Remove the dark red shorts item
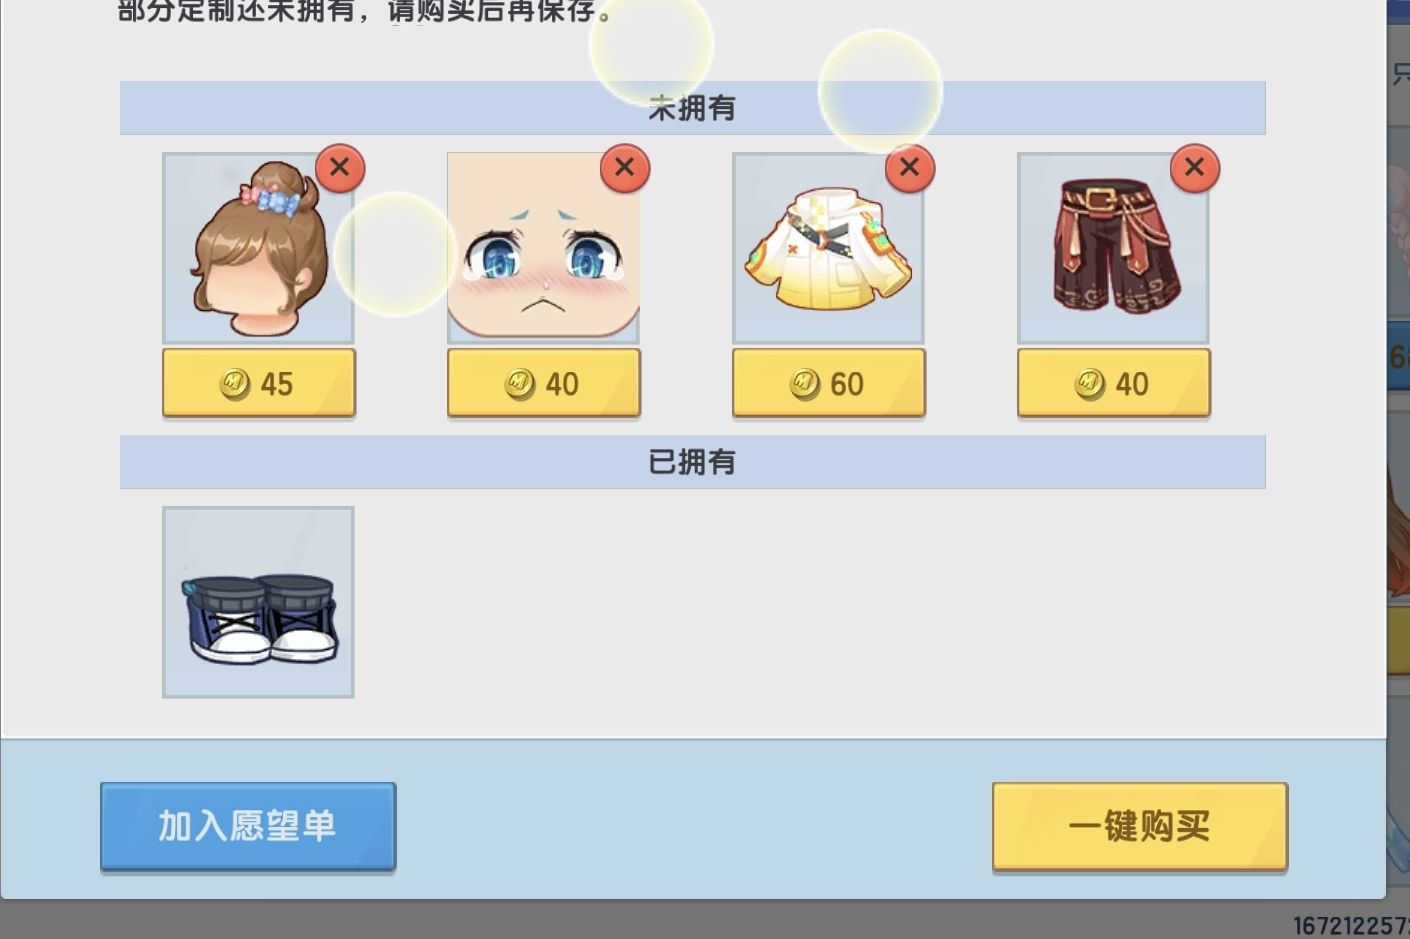 (x=1195, y=168)
